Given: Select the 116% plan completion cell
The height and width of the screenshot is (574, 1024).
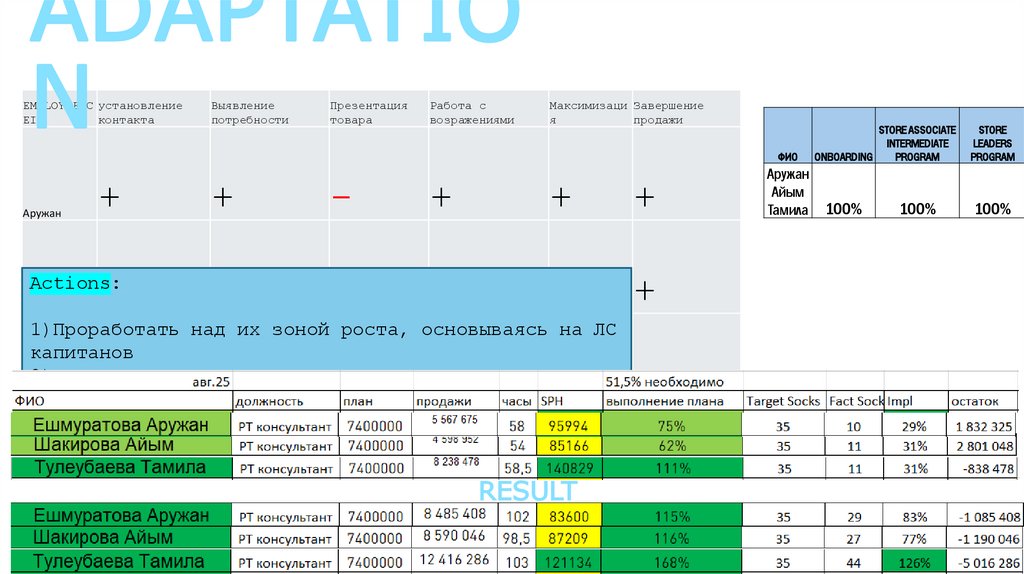Looking at the screenshot, I should tap(671, 538).
